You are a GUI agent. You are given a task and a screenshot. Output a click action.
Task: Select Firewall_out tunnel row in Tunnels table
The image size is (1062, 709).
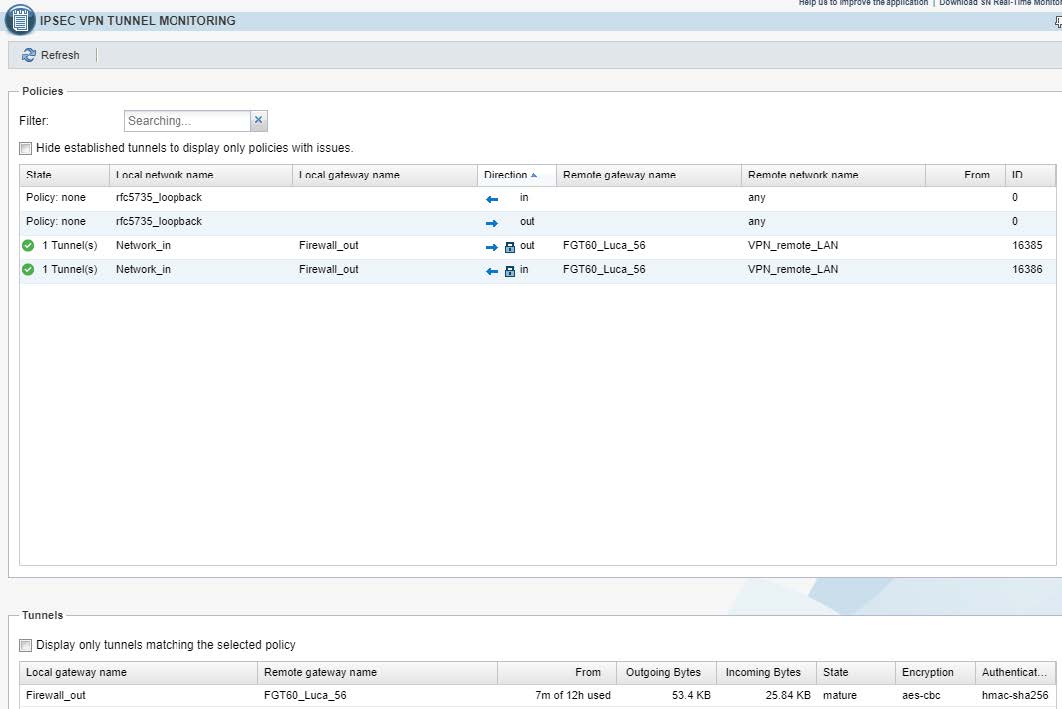(x=537, y=695)
